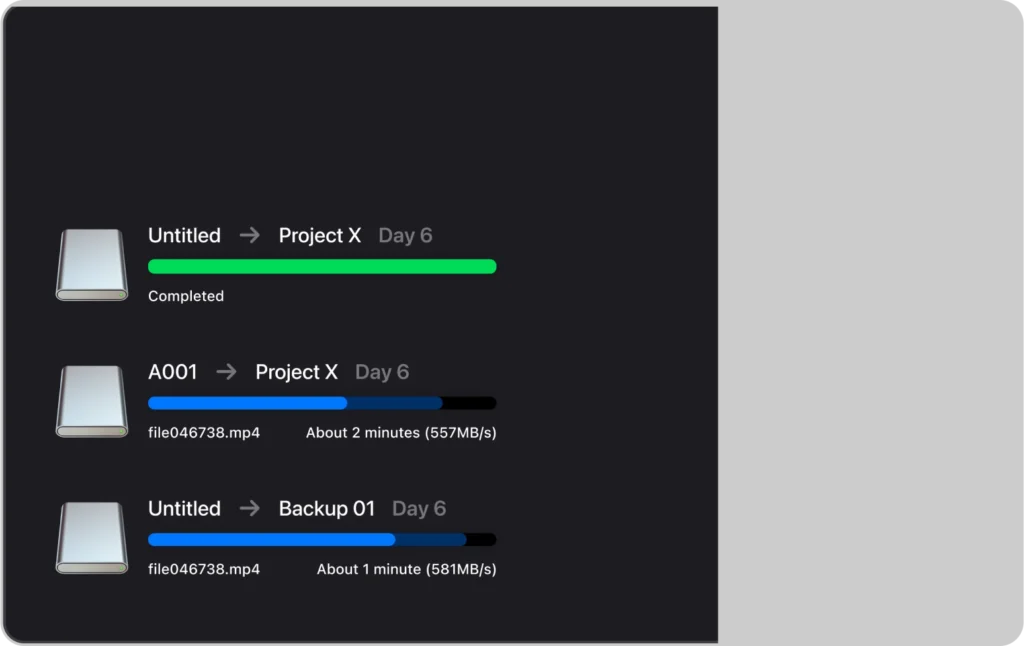Click the arrow between Untitled and Project X
Image resolution: width=1024 pixels, height=646 pixels.
coord(250,235)
